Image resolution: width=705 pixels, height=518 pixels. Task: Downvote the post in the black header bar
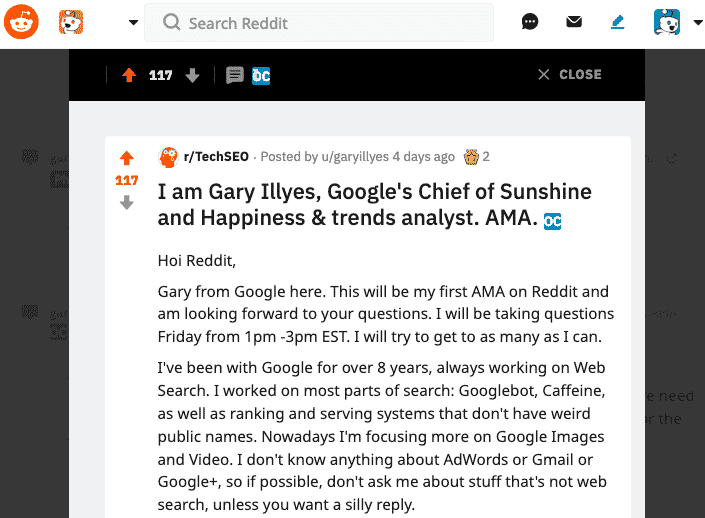click(192, 76)
